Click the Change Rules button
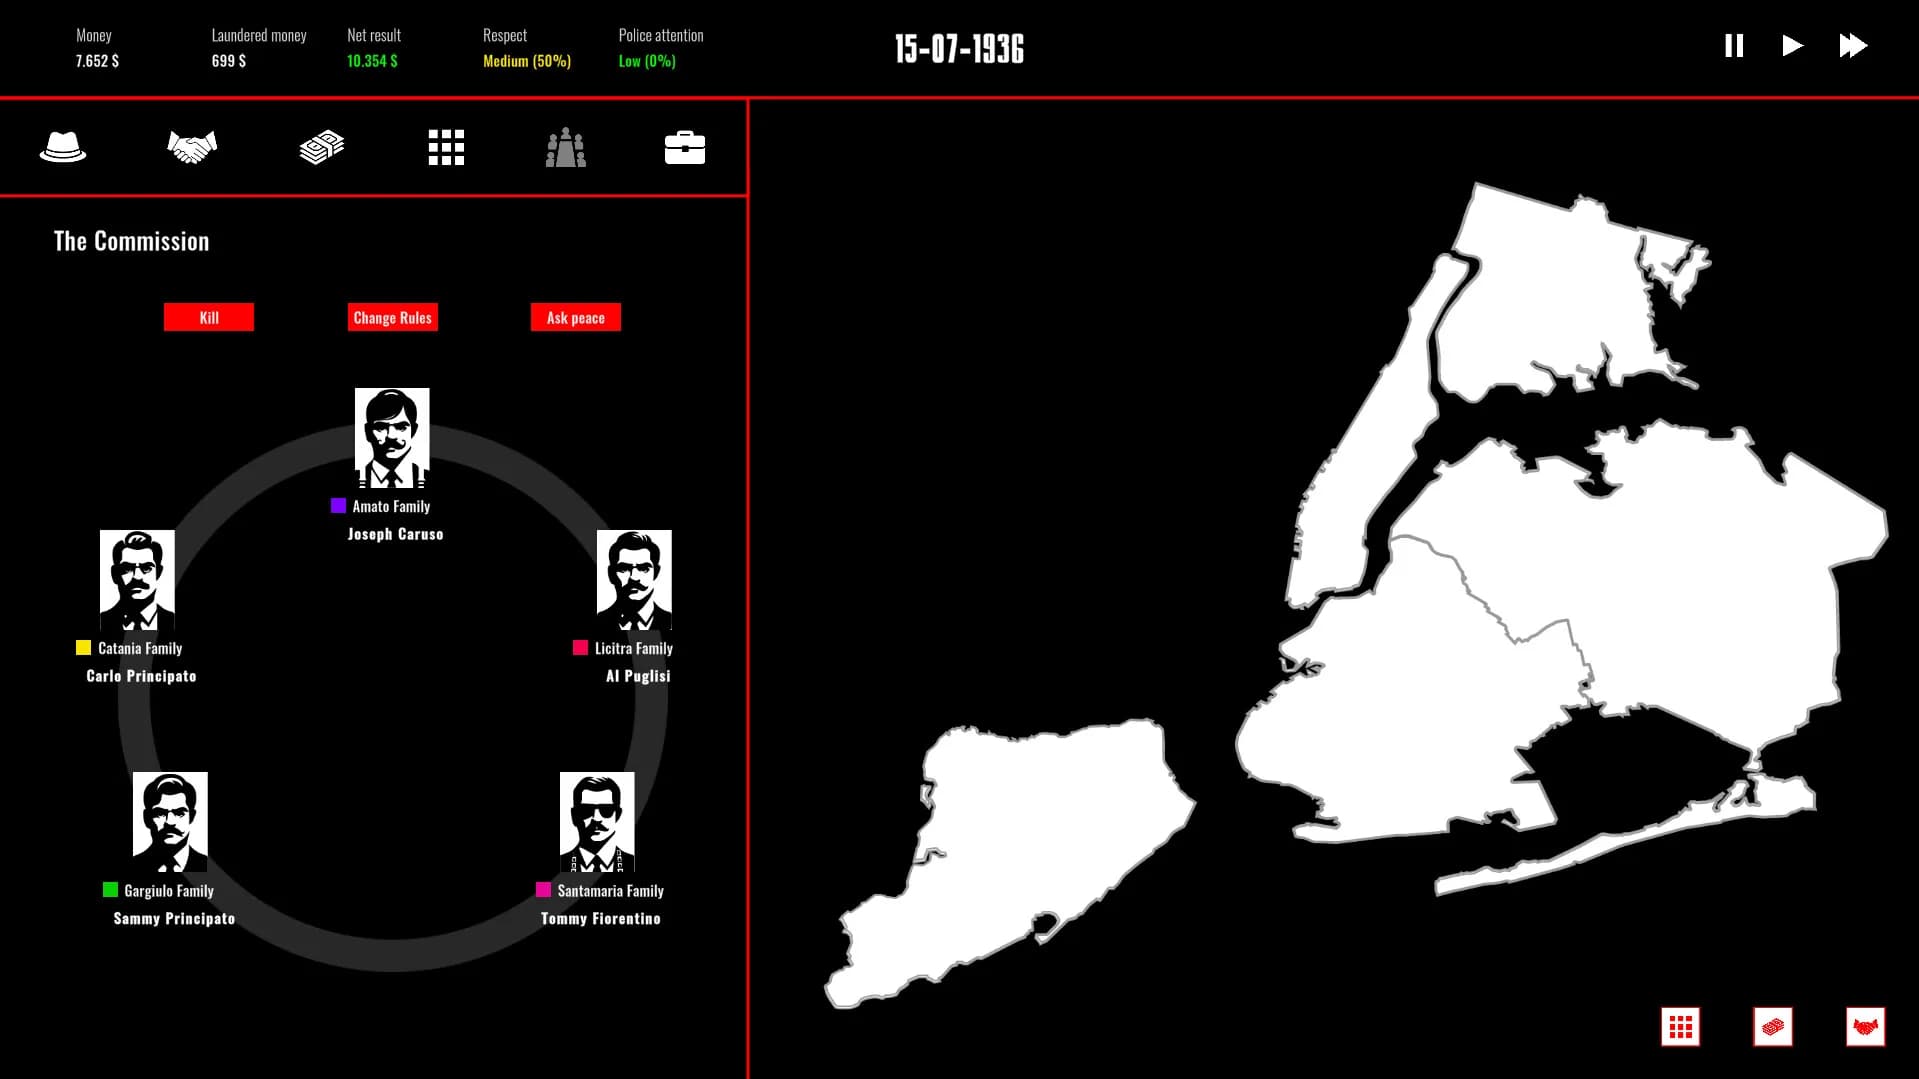1919x1079 pixels. click(x=393, y=317)
